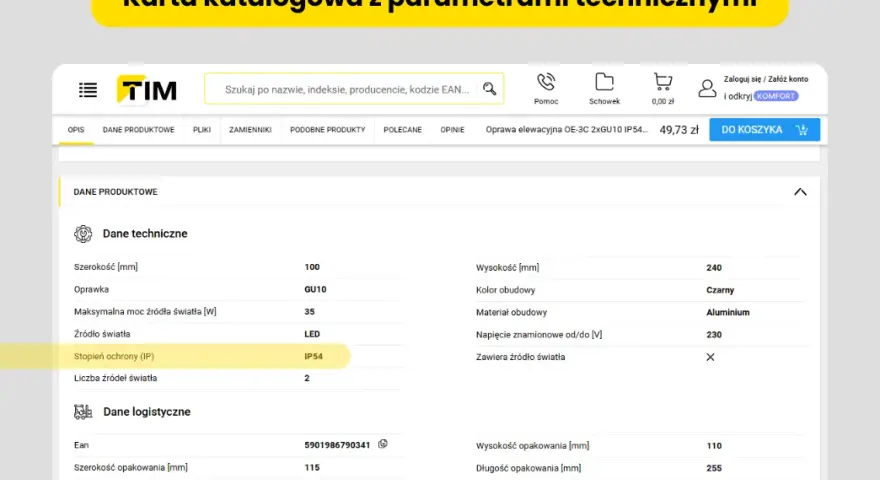Click the Źródło światła value LED
Screen dimensions: 880x480
pyautogui.click(x=312, y=333)
